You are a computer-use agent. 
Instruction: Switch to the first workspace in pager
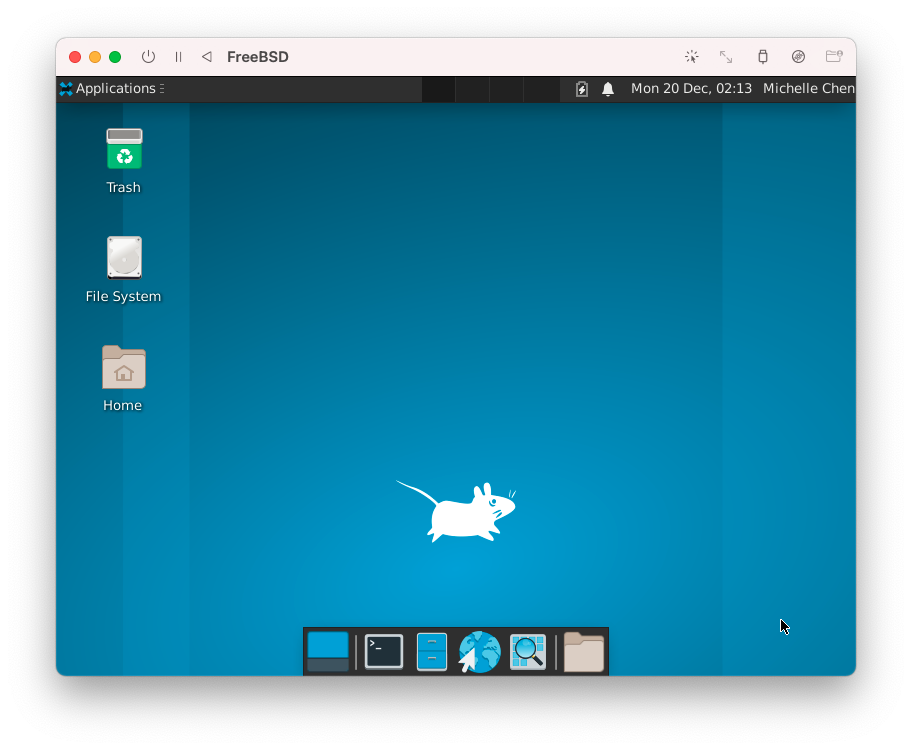(x=439, y=89)
